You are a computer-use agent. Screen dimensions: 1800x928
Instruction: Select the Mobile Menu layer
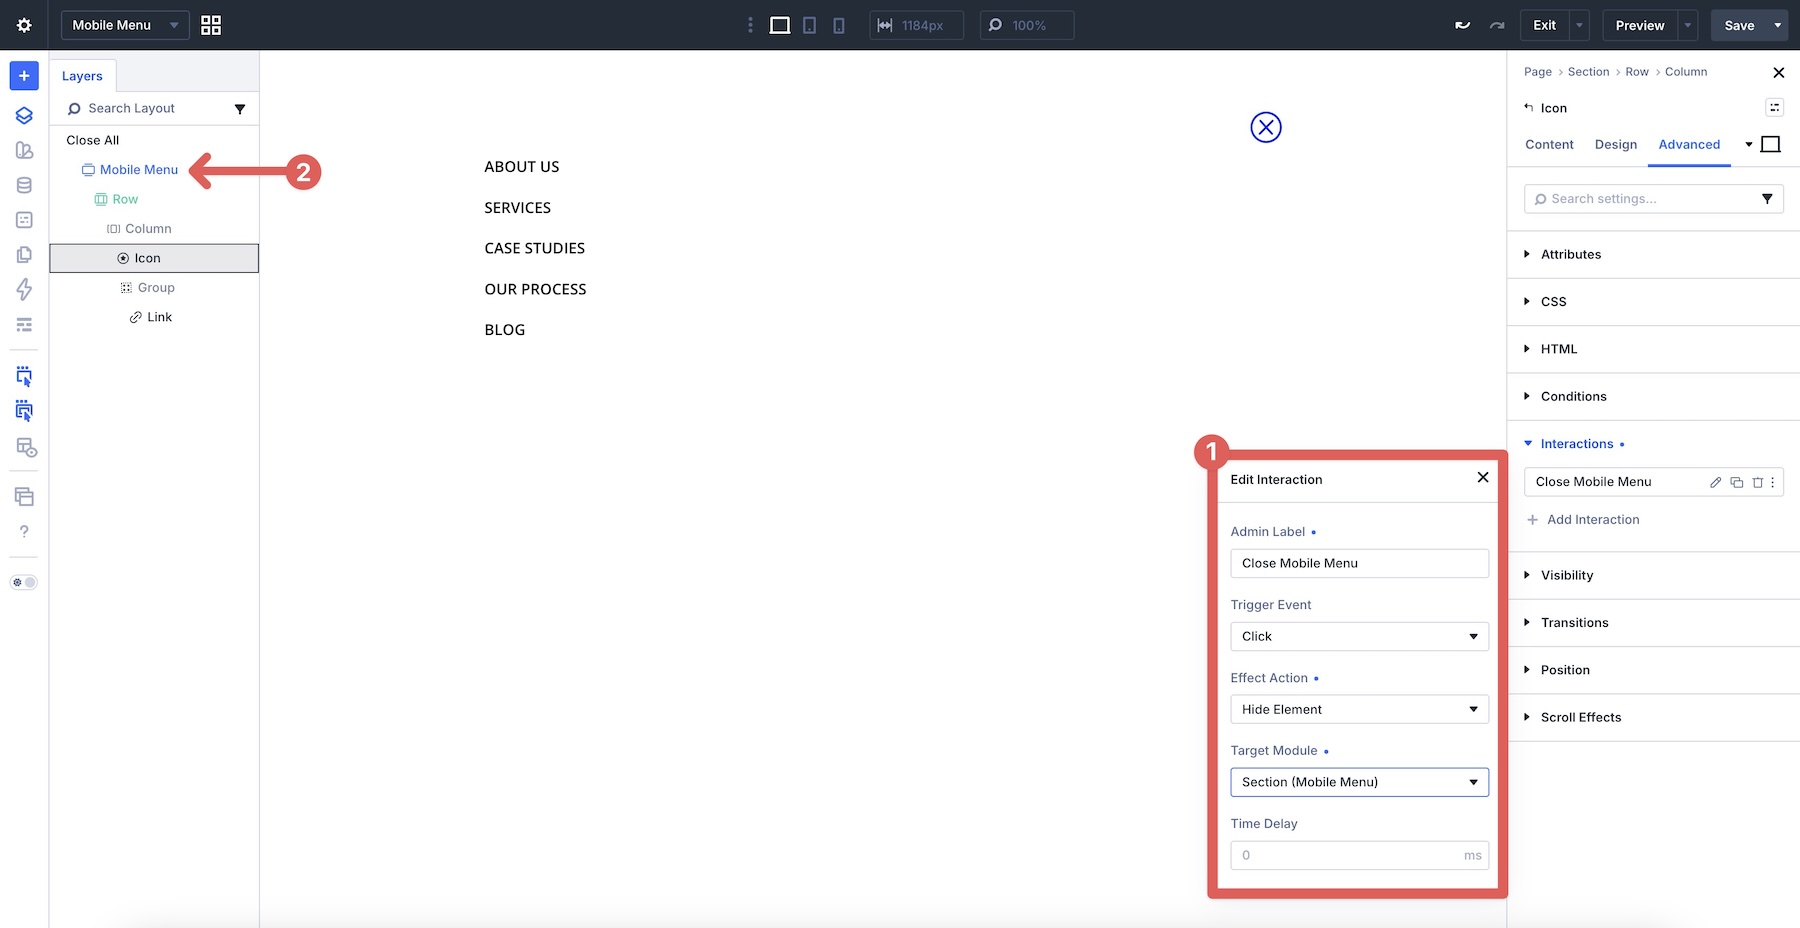[x=130, y=170]
